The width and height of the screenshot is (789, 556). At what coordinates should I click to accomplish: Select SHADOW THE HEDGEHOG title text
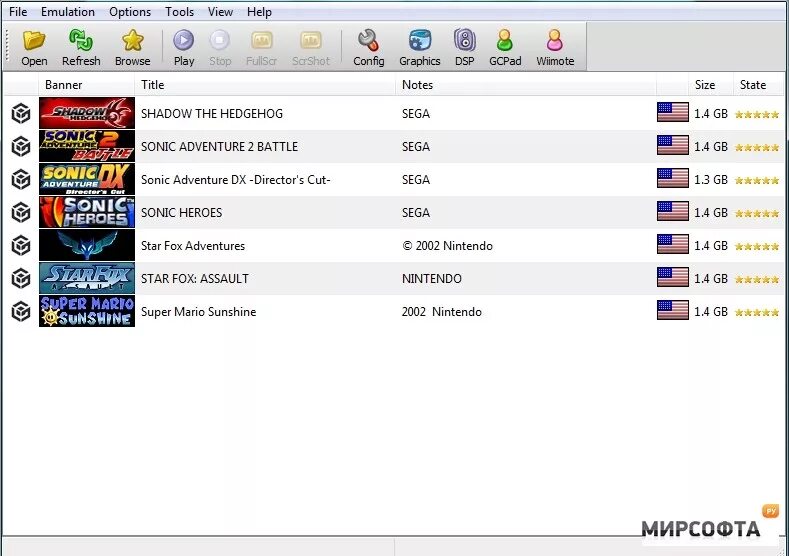point(212,114)
